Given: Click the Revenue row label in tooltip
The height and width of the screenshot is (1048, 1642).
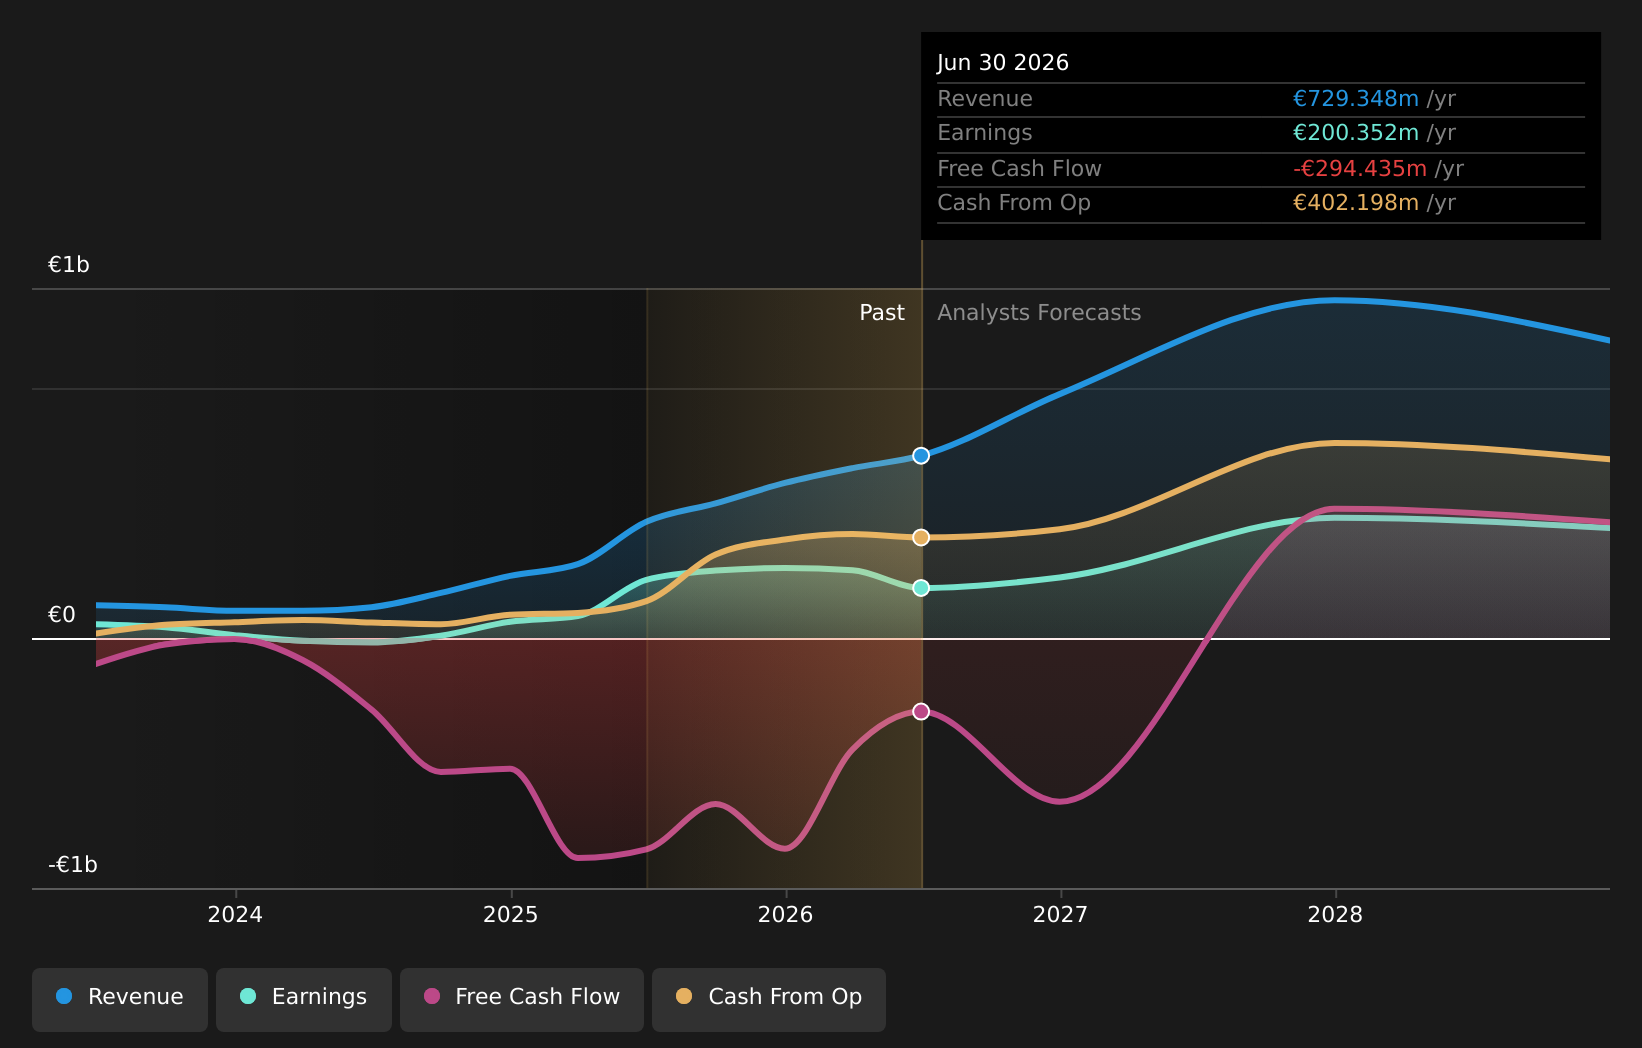Looking at the screenshot, I should (985, 99).
